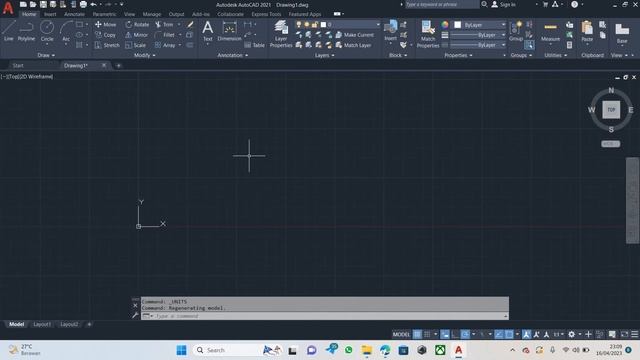Click the Save icon in quick access toolbar

point(43,4)
